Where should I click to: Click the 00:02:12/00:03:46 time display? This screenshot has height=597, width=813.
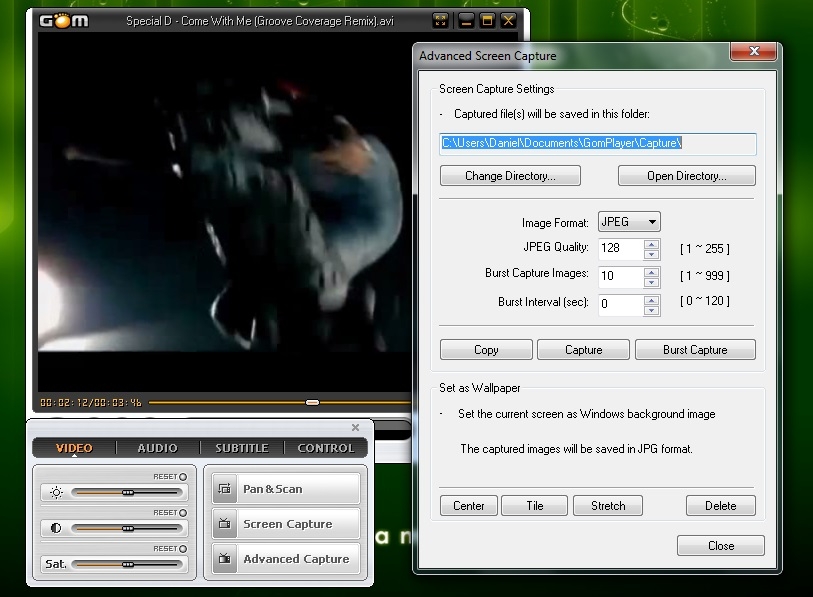click(91, 402)
